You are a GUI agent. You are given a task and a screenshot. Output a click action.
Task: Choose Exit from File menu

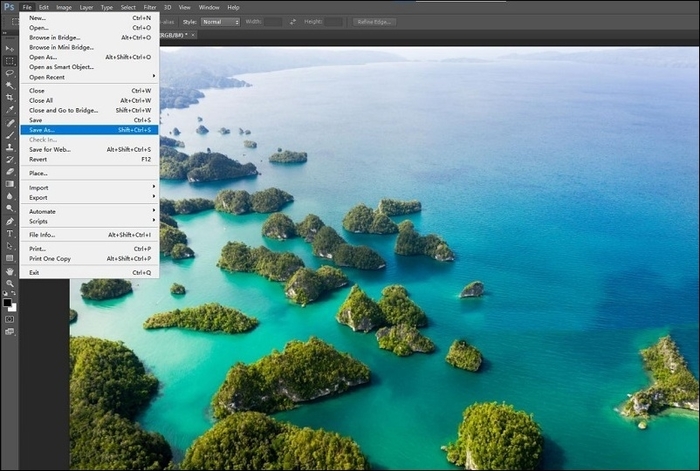[89, 272]
